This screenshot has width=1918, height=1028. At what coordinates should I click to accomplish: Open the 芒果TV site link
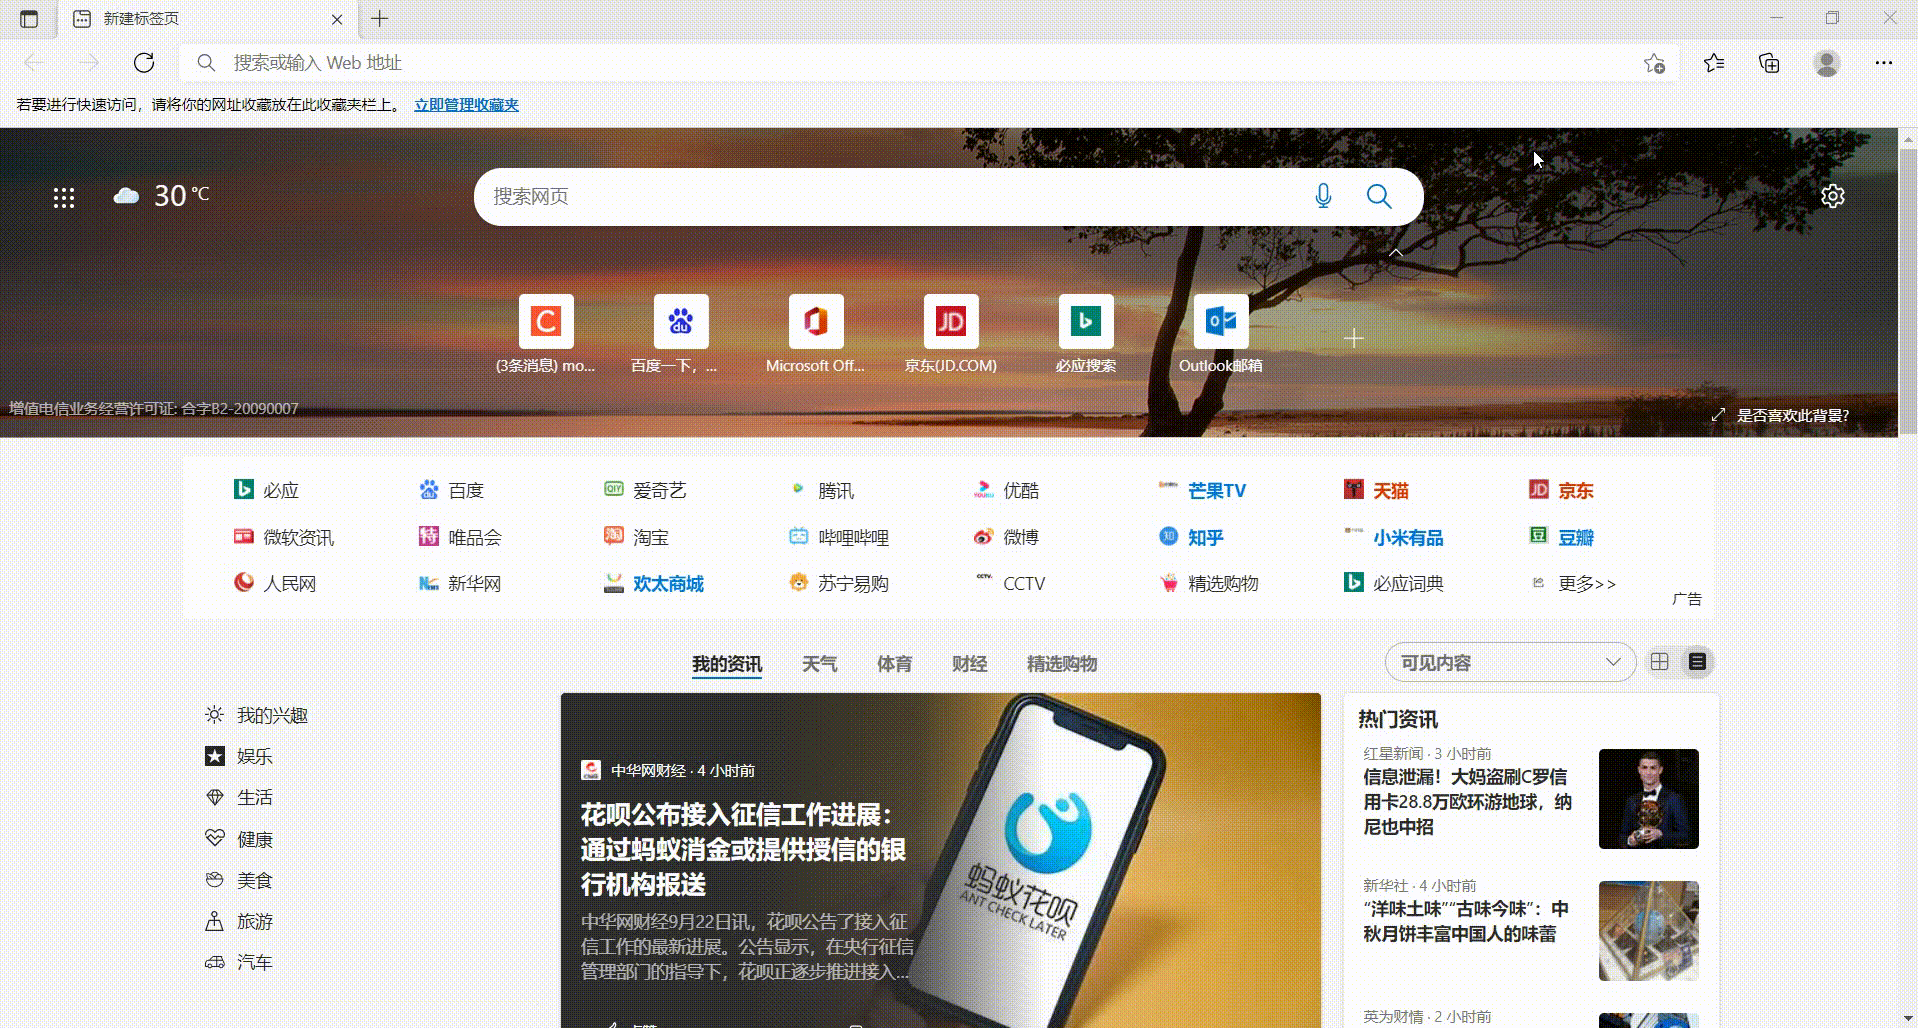pyautogui.click(x=1202, y=490)
